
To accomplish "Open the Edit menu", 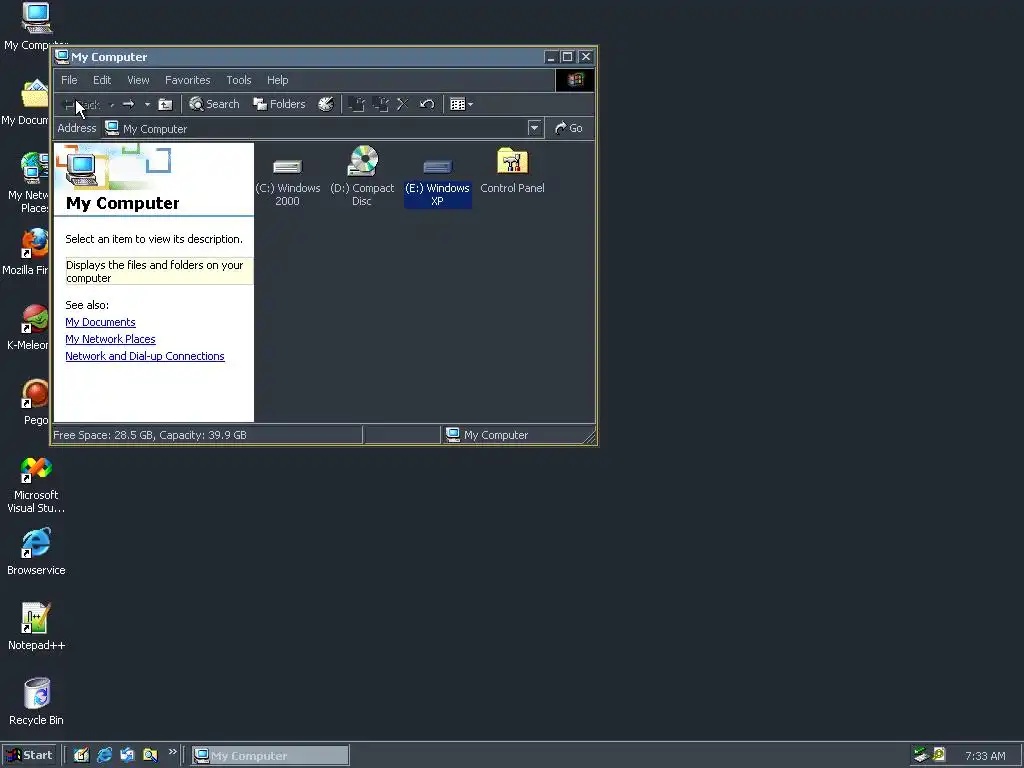I will tap(102, 80).
